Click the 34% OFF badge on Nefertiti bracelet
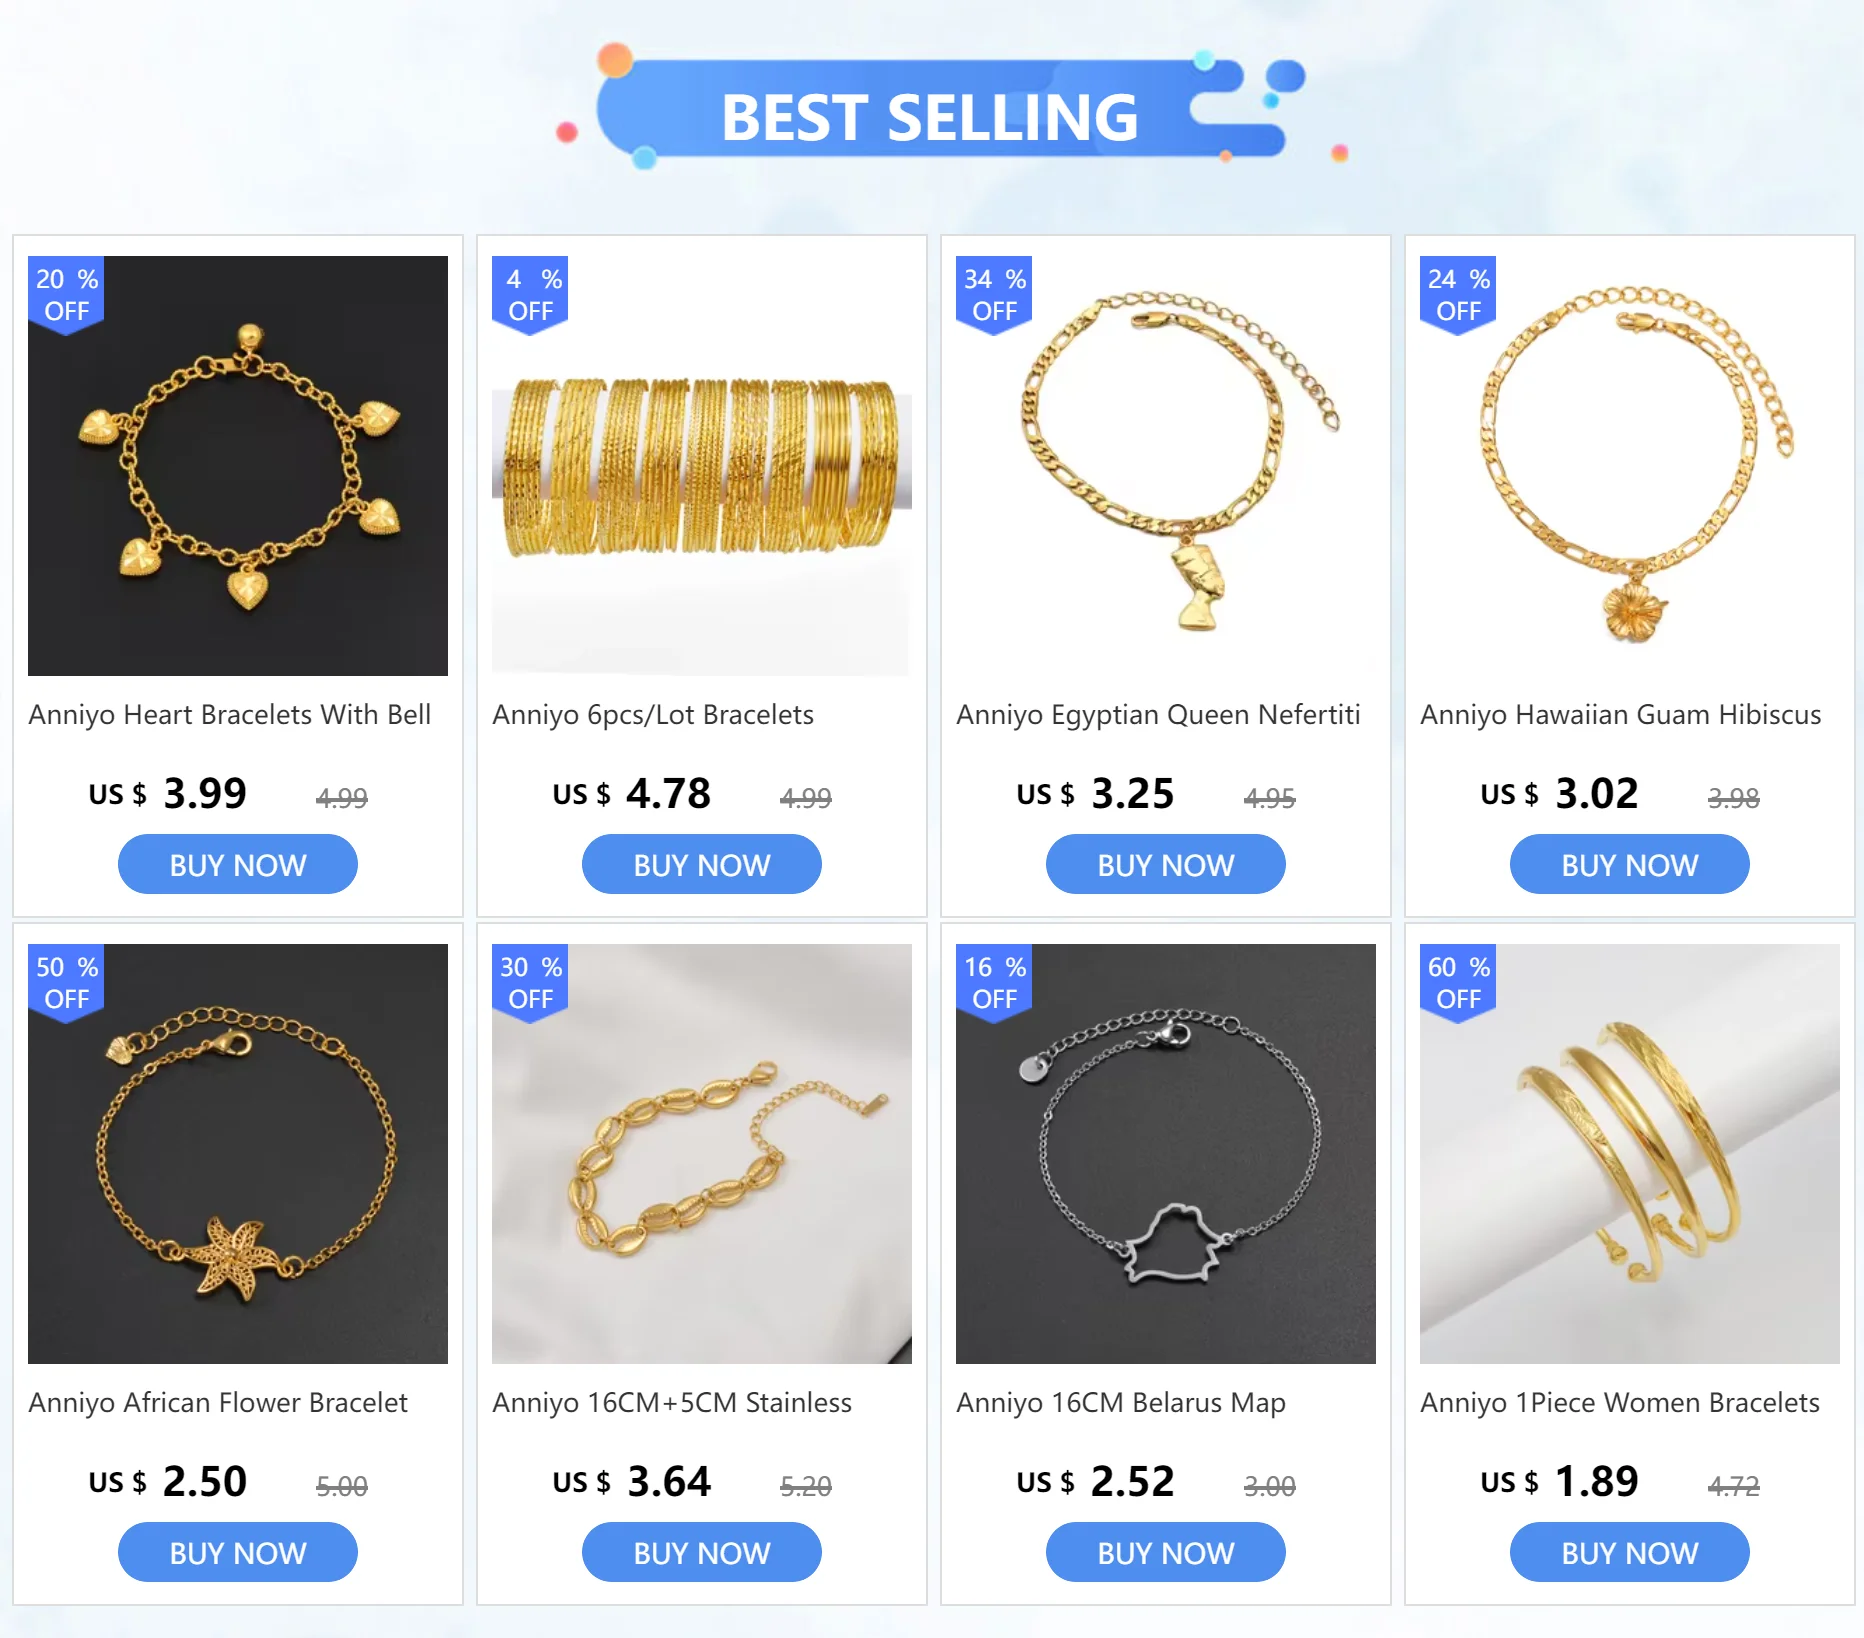This screenshot has height=1638, width=1864. 994,295
